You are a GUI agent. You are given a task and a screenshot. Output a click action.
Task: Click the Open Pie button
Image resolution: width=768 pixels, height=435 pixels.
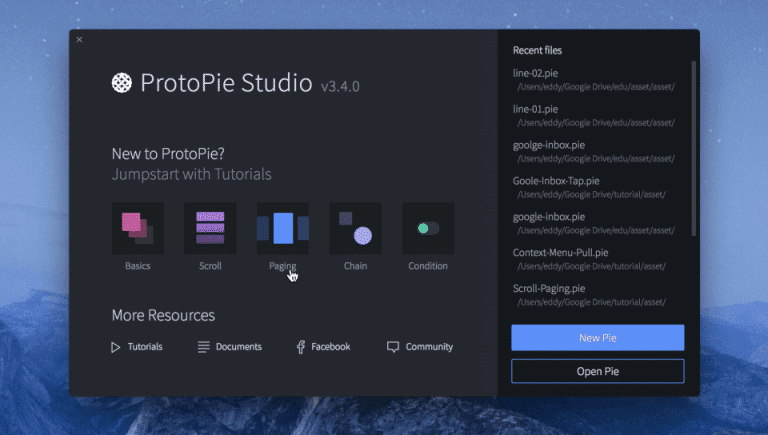[598, 371]
